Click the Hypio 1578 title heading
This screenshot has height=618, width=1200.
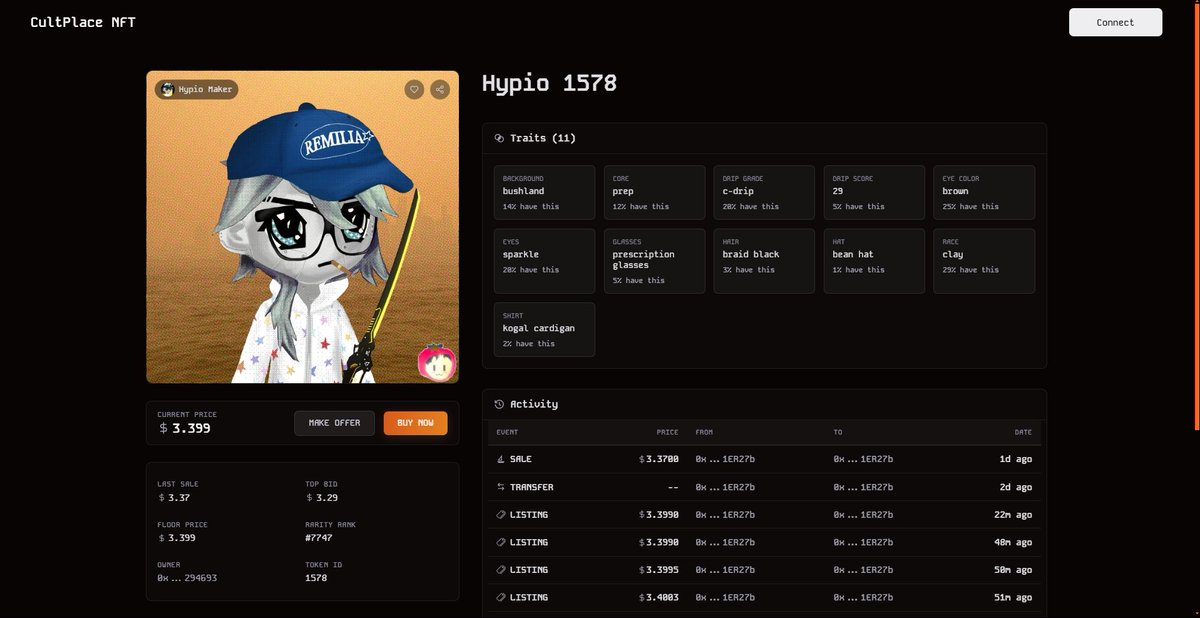tap(549, 83)
